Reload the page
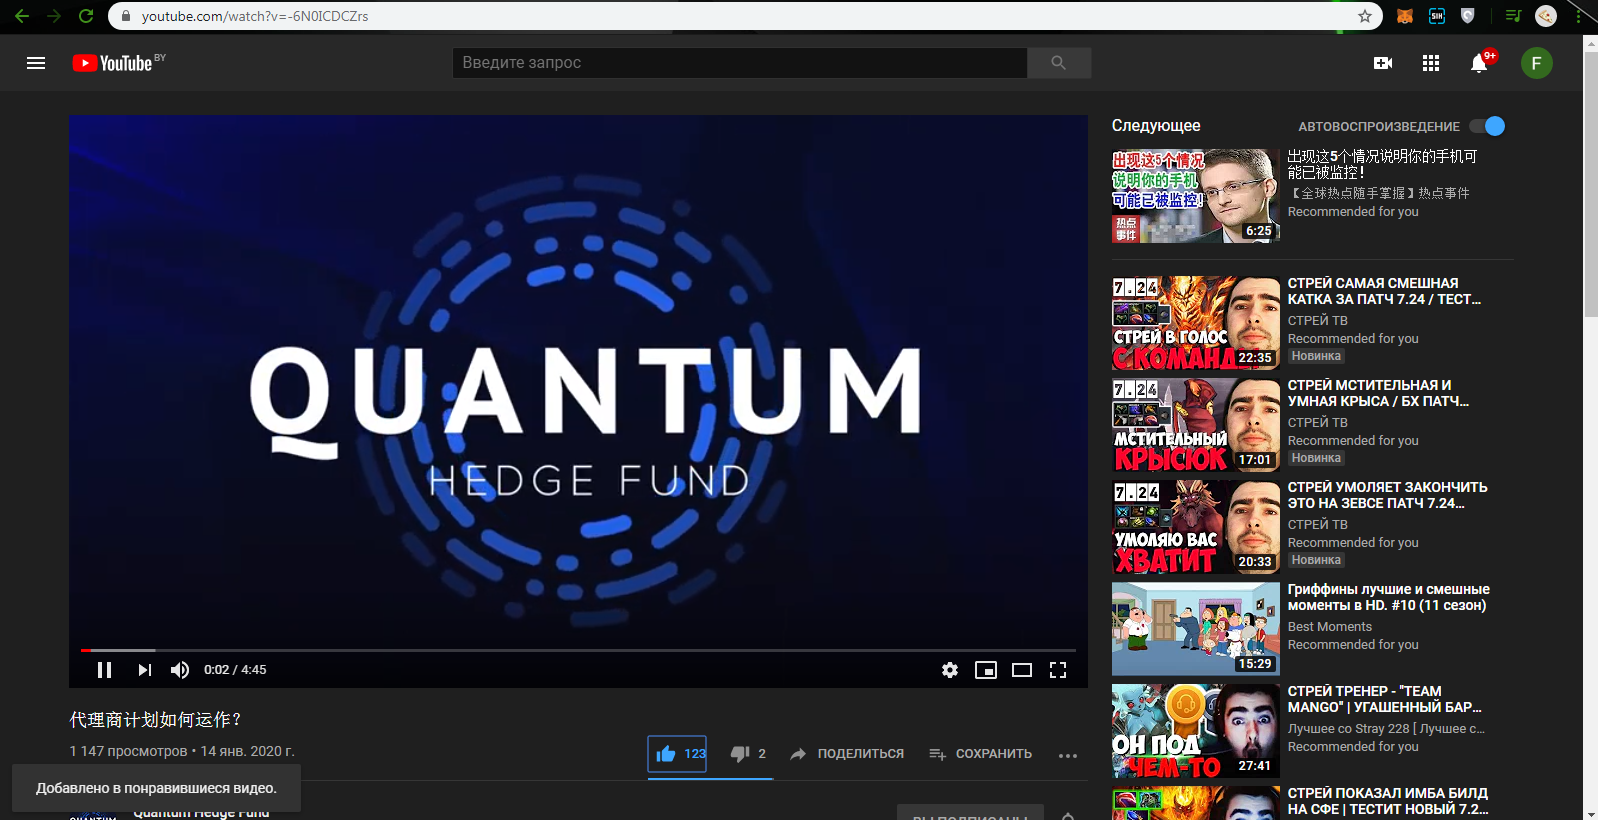 [86, 16]
